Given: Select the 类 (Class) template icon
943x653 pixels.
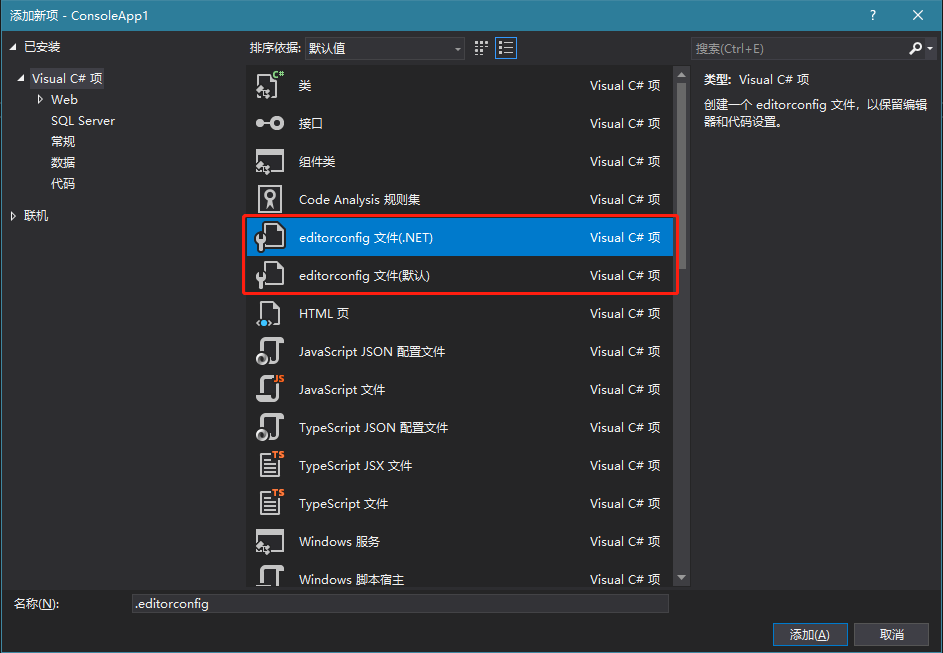Looking at the screenshot, I should [270, 85].
